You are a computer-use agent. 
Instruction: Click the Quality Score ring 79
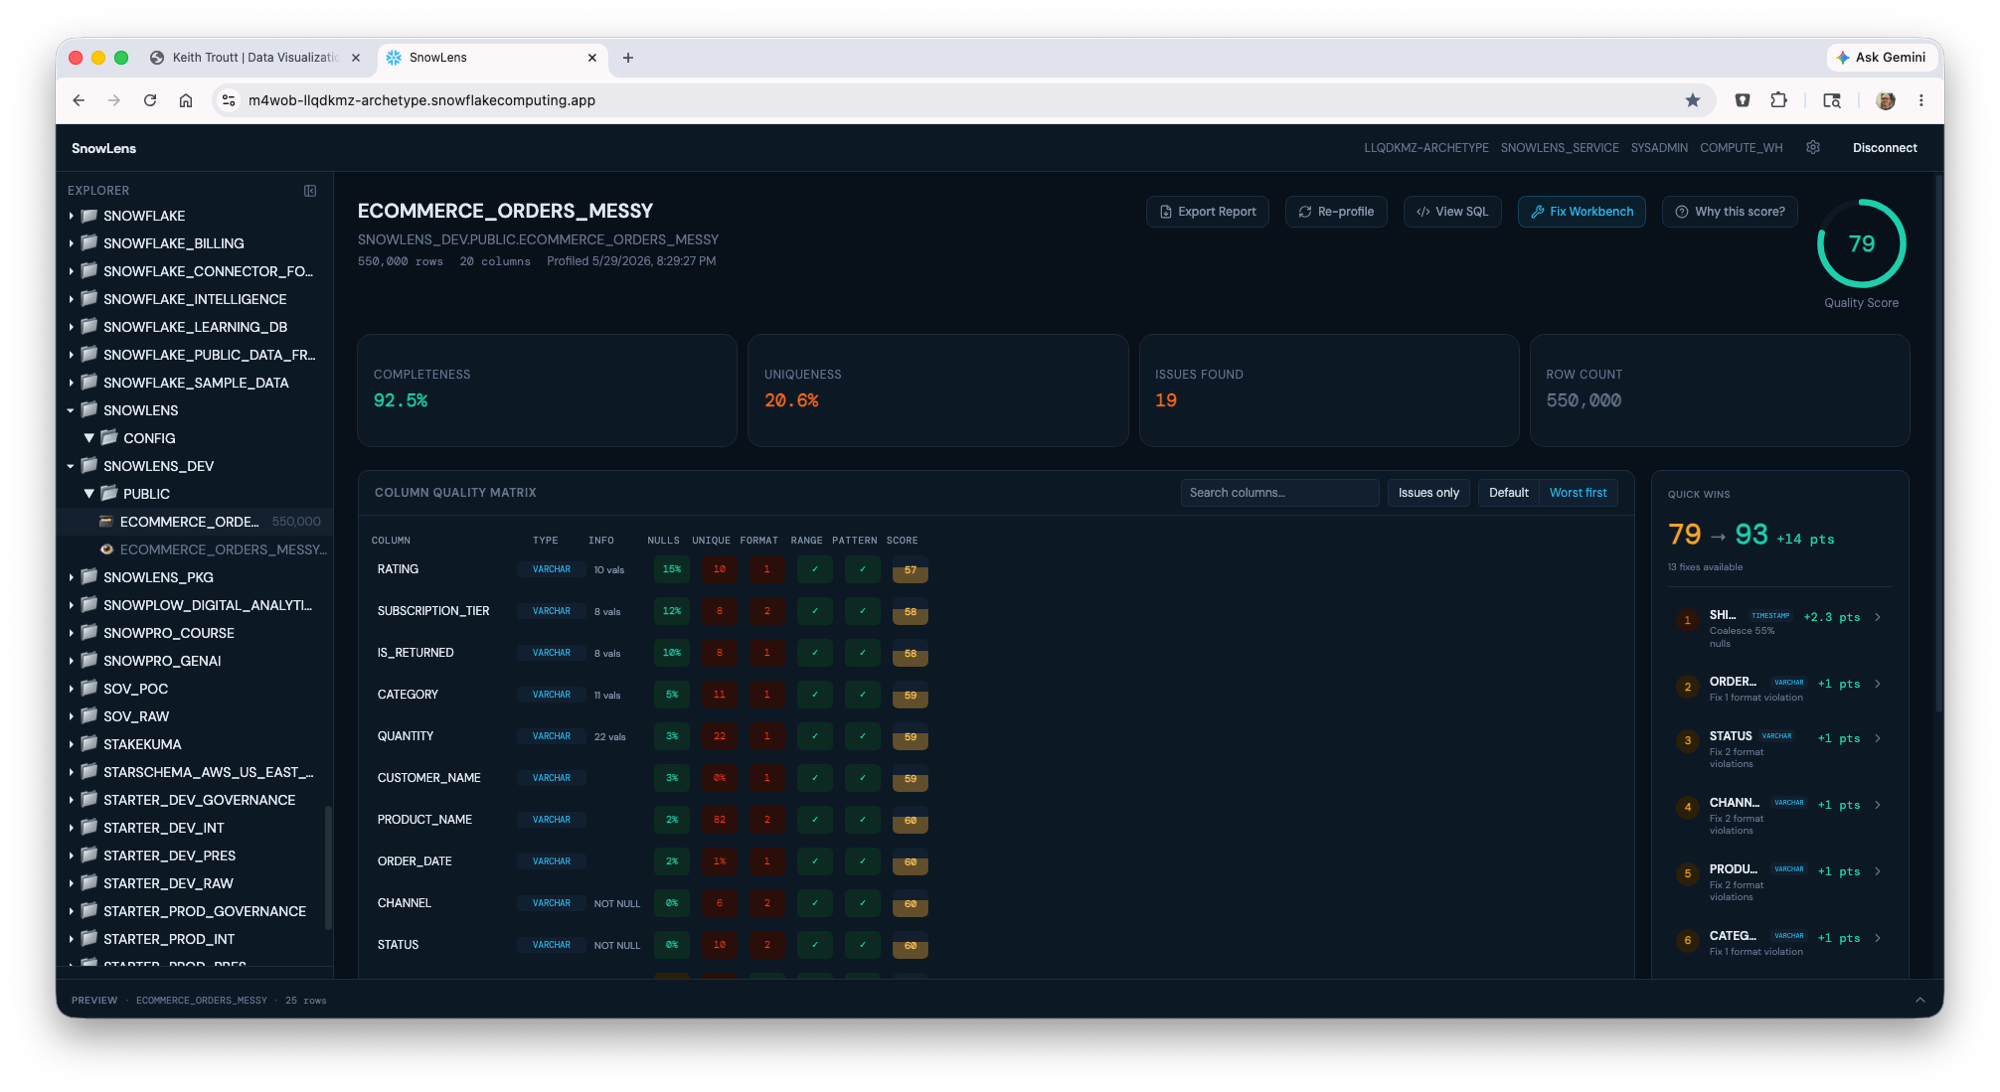[x=1861, y=244]
